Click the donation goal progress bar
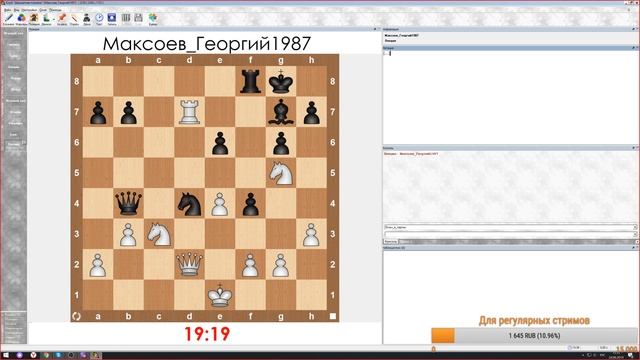 [x=534, y=336]
